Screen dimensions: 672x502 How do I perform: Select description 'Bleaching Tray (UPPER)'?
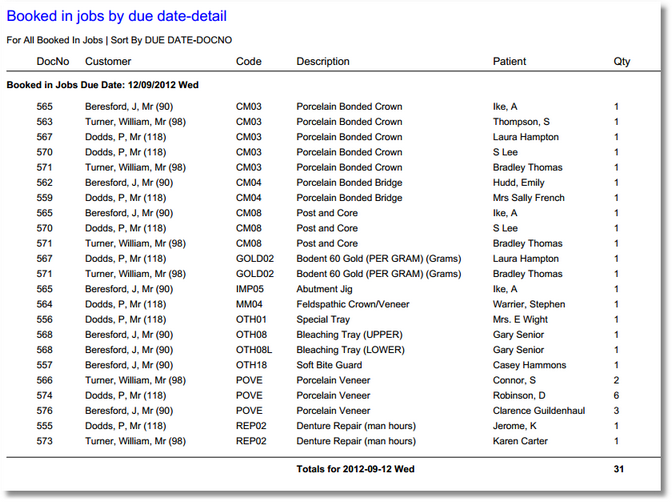tap(349, 335)
